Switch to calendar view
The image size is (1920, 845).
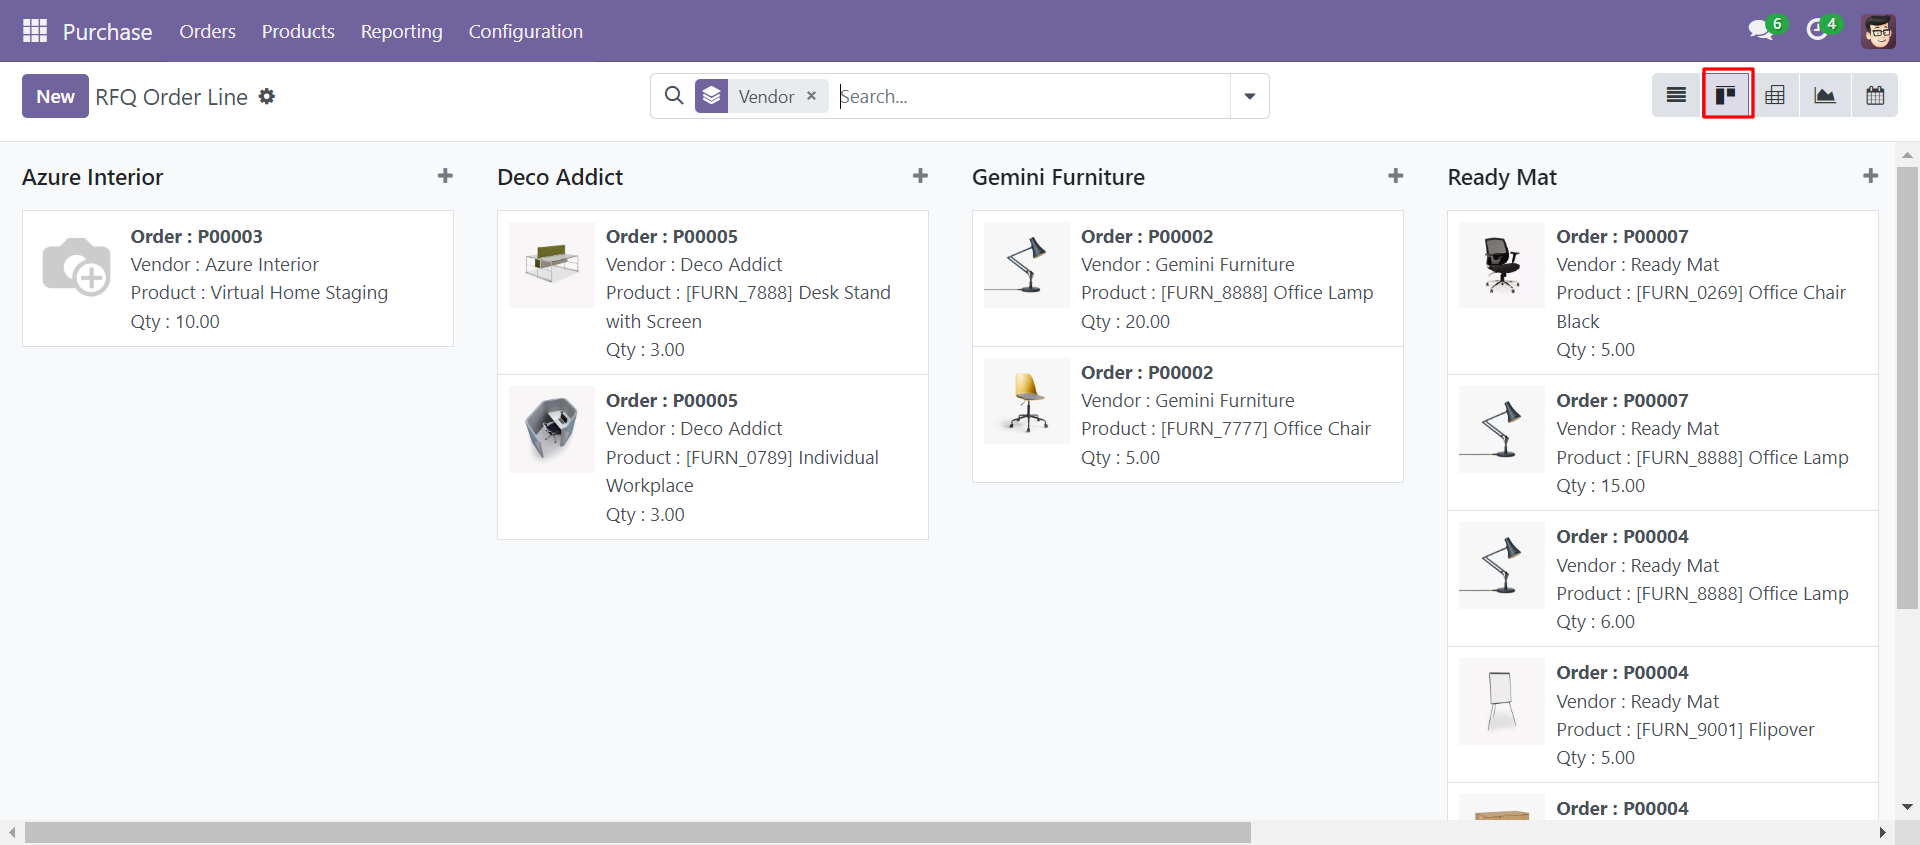point(1875,95)
